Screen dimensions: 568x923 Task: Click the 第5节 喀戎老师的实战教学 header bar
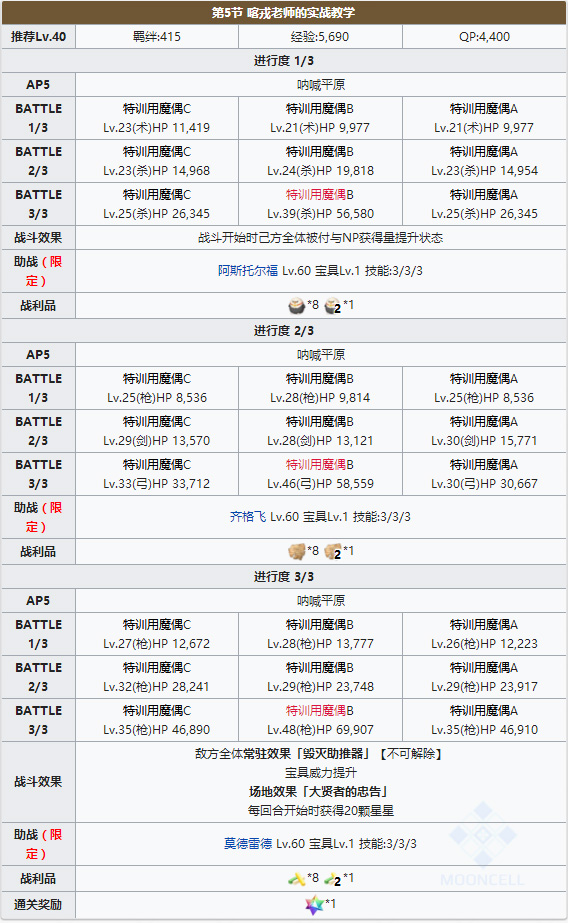pyautogui.click(x=284, y=12)
